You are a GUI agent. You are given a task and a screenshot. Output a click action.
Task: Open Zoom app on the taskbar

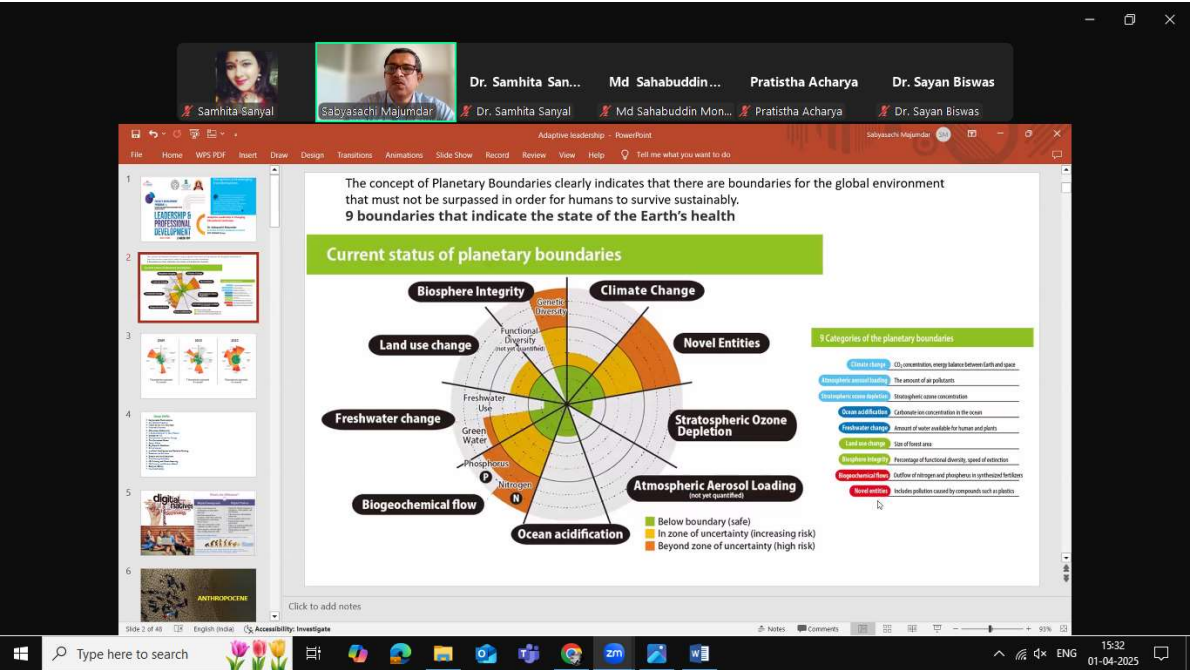614,653
